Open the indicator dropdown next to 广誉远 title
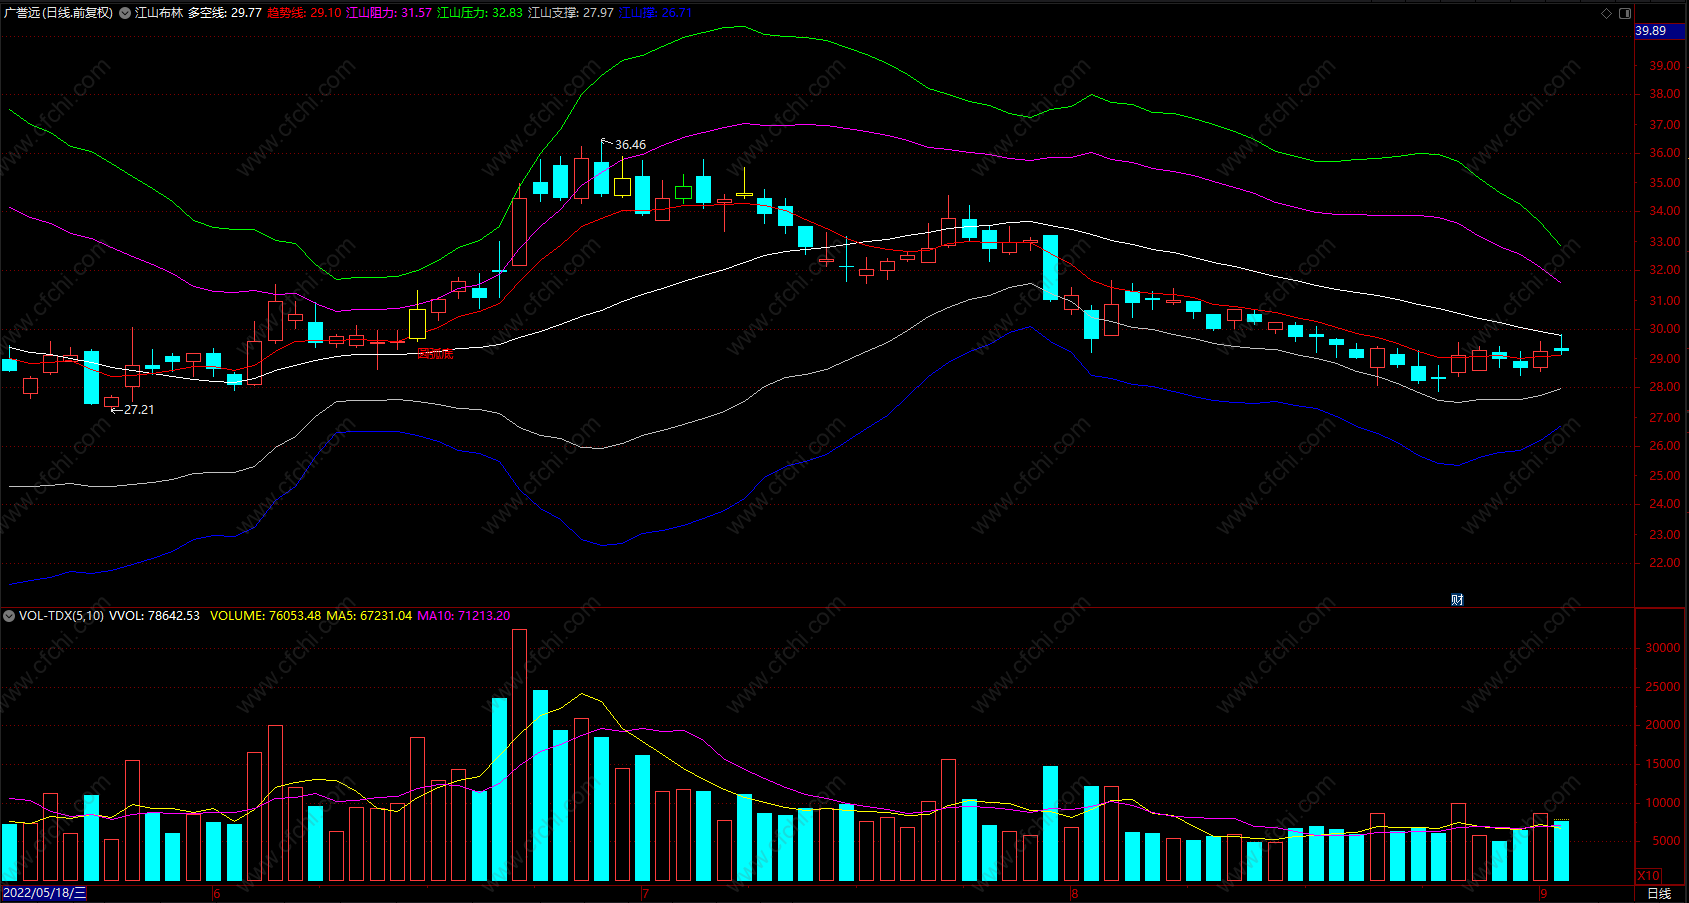This screenshot has width=1689, height=903. coord(125,13)
